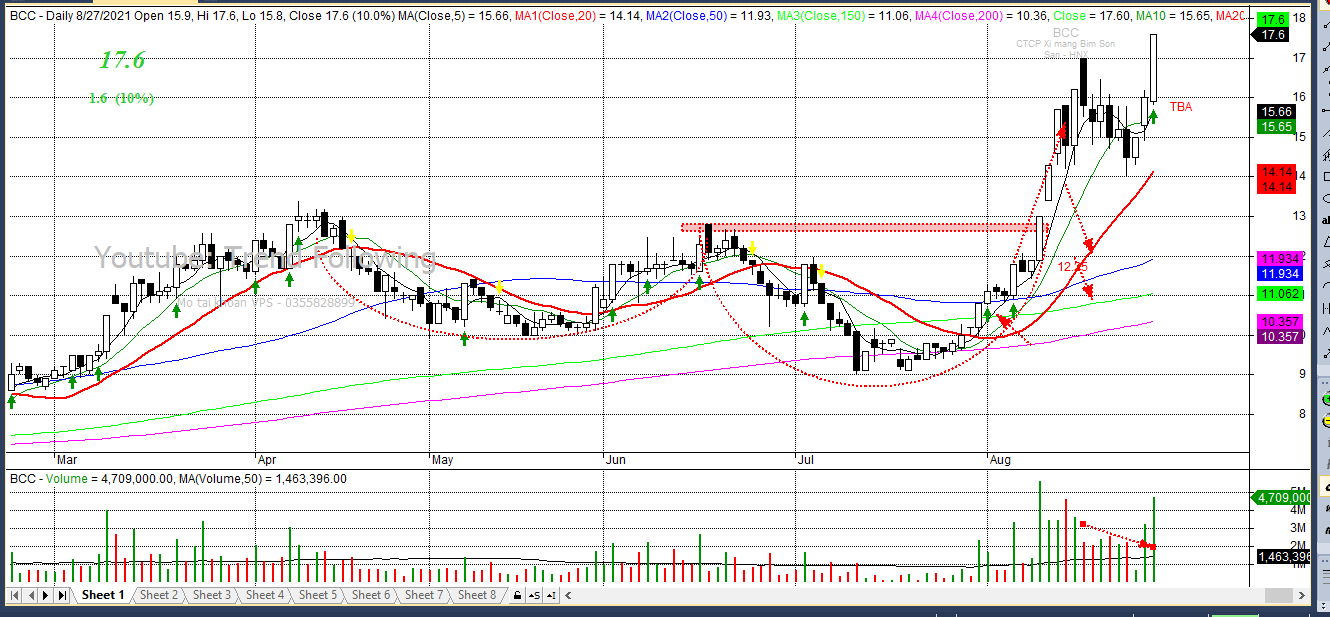Click the next sheet arrow
The height and width of the screenshot is (617, 1330).
[47, 596]
